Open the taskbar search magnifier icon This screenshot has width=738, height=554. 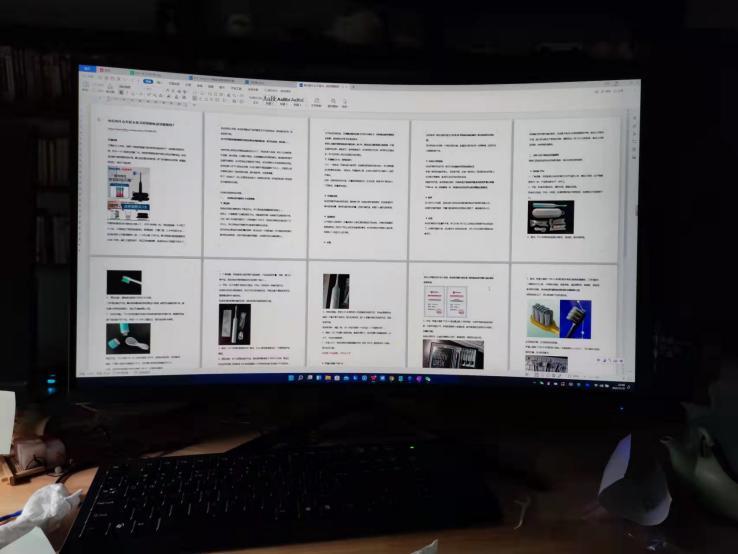[300, 378]
